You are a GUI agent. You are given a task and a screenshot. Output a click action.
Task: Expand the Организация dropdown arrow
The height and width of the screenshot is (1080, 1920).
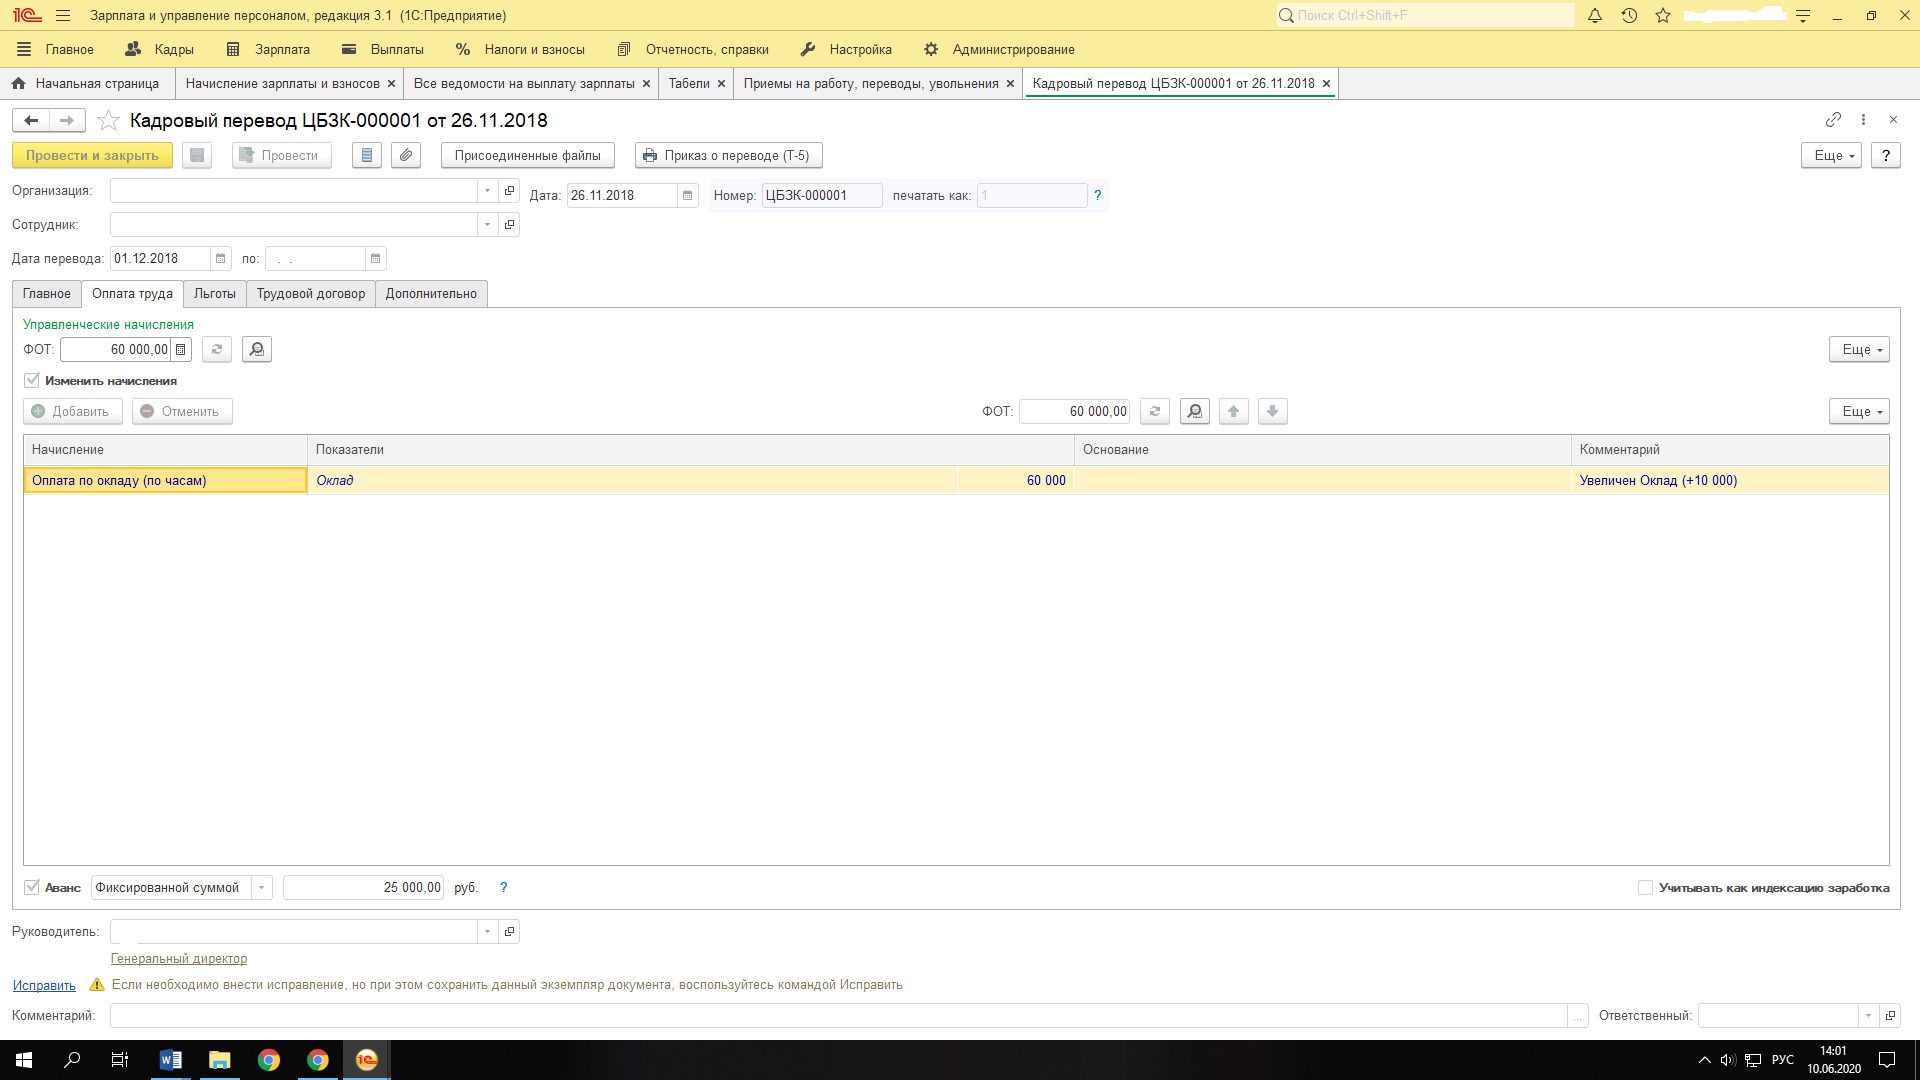487,190
